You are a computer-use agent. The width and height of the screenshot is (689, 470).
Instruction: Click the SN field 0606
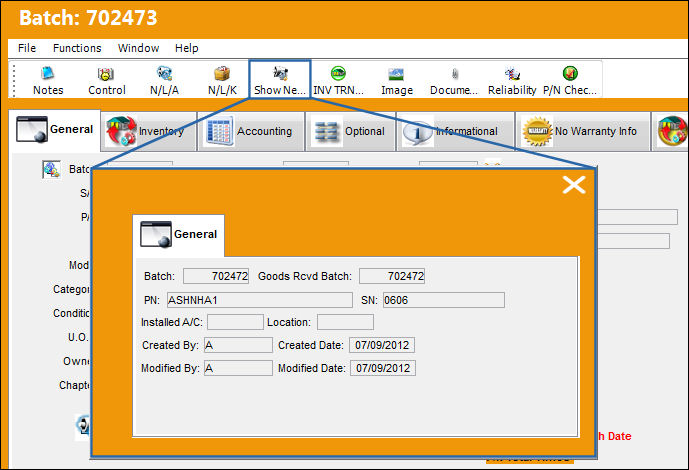pyautogui.click(x=444, y=300)
